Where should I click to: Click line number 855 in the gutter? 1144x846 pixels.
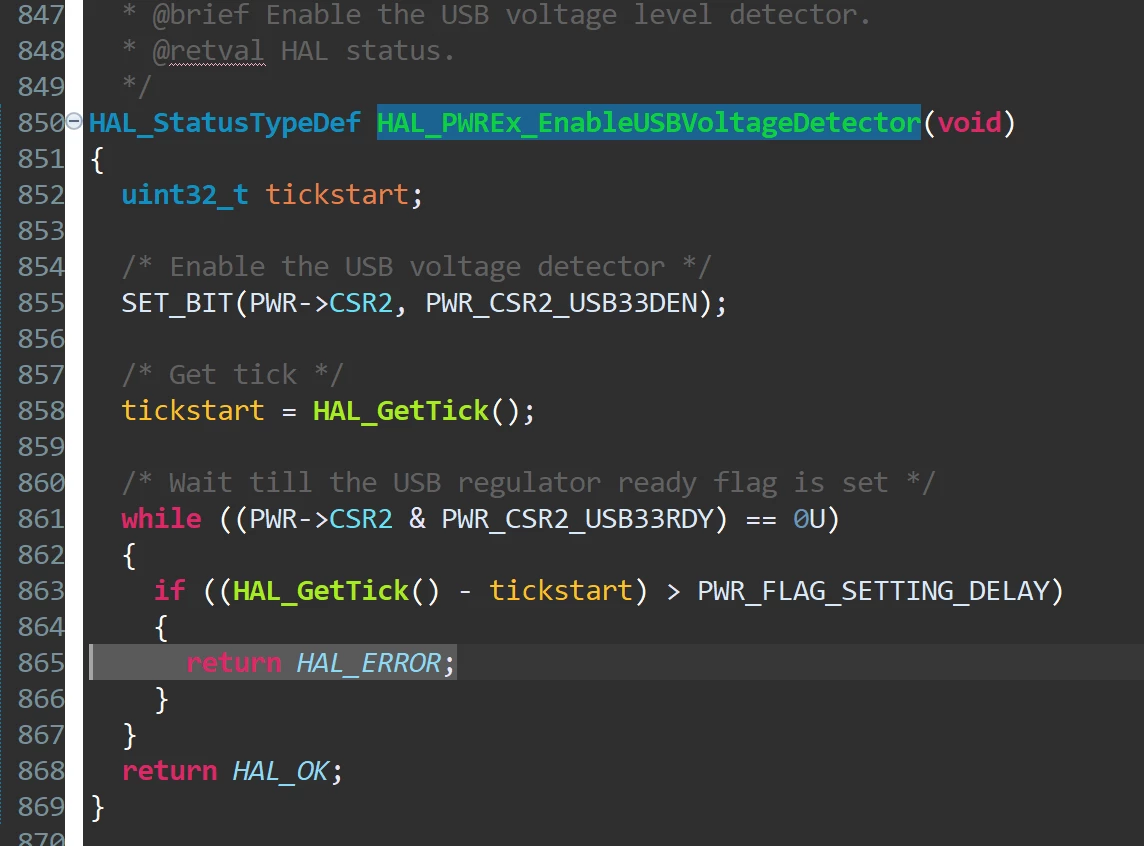[42, 303]
